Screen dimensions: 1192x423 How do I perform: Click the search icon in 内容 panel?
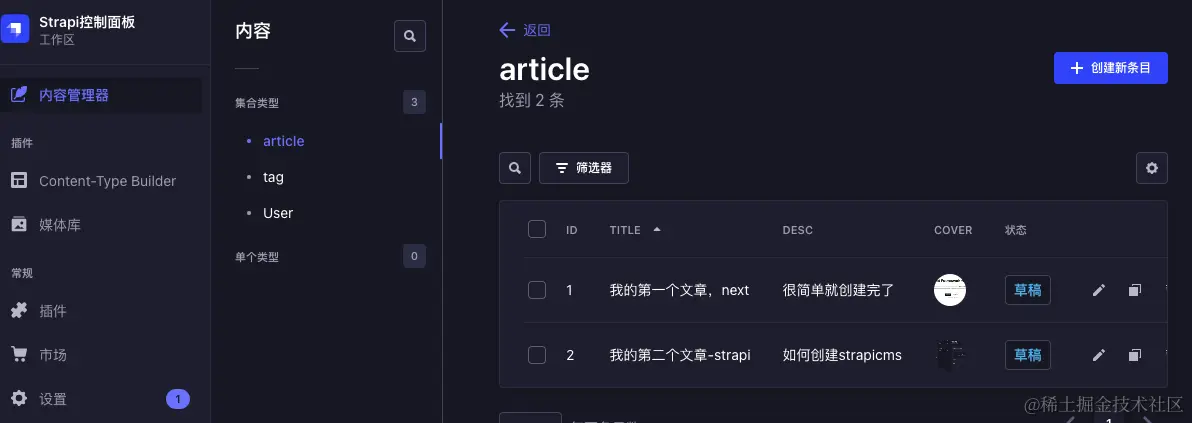pyautogui.click(x=410, y=36)
